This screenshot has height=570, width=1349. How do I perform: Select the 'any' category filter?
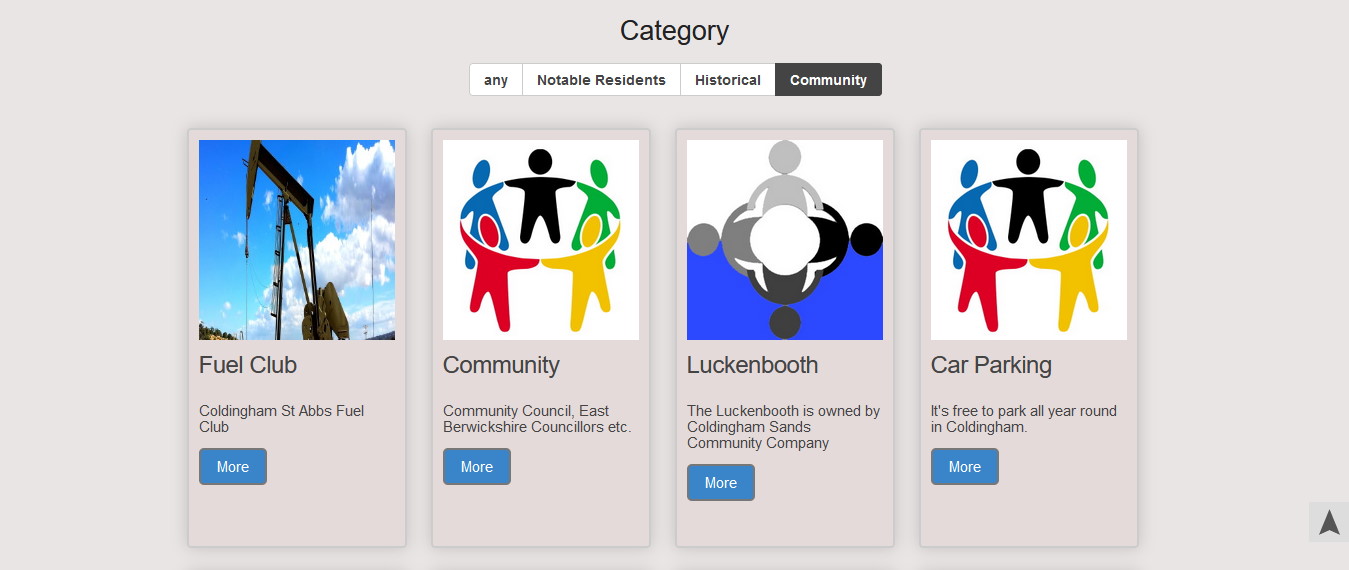pos(496,80)
